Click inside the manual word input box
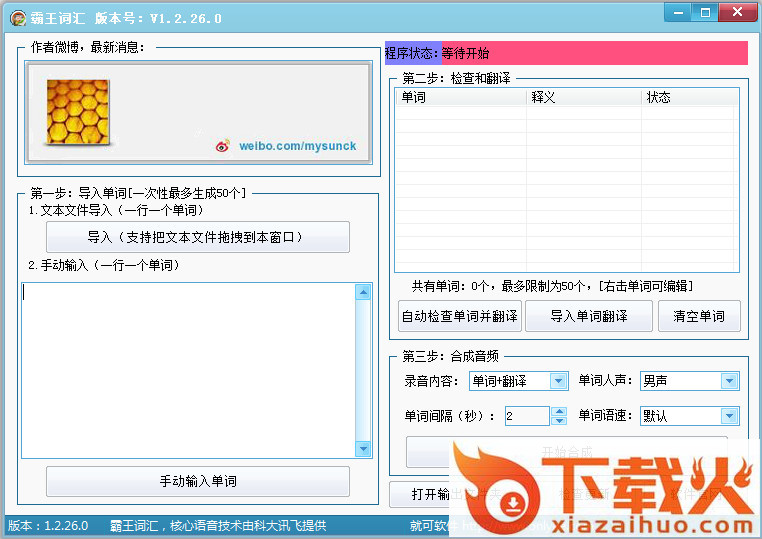 tap(188, 370)
